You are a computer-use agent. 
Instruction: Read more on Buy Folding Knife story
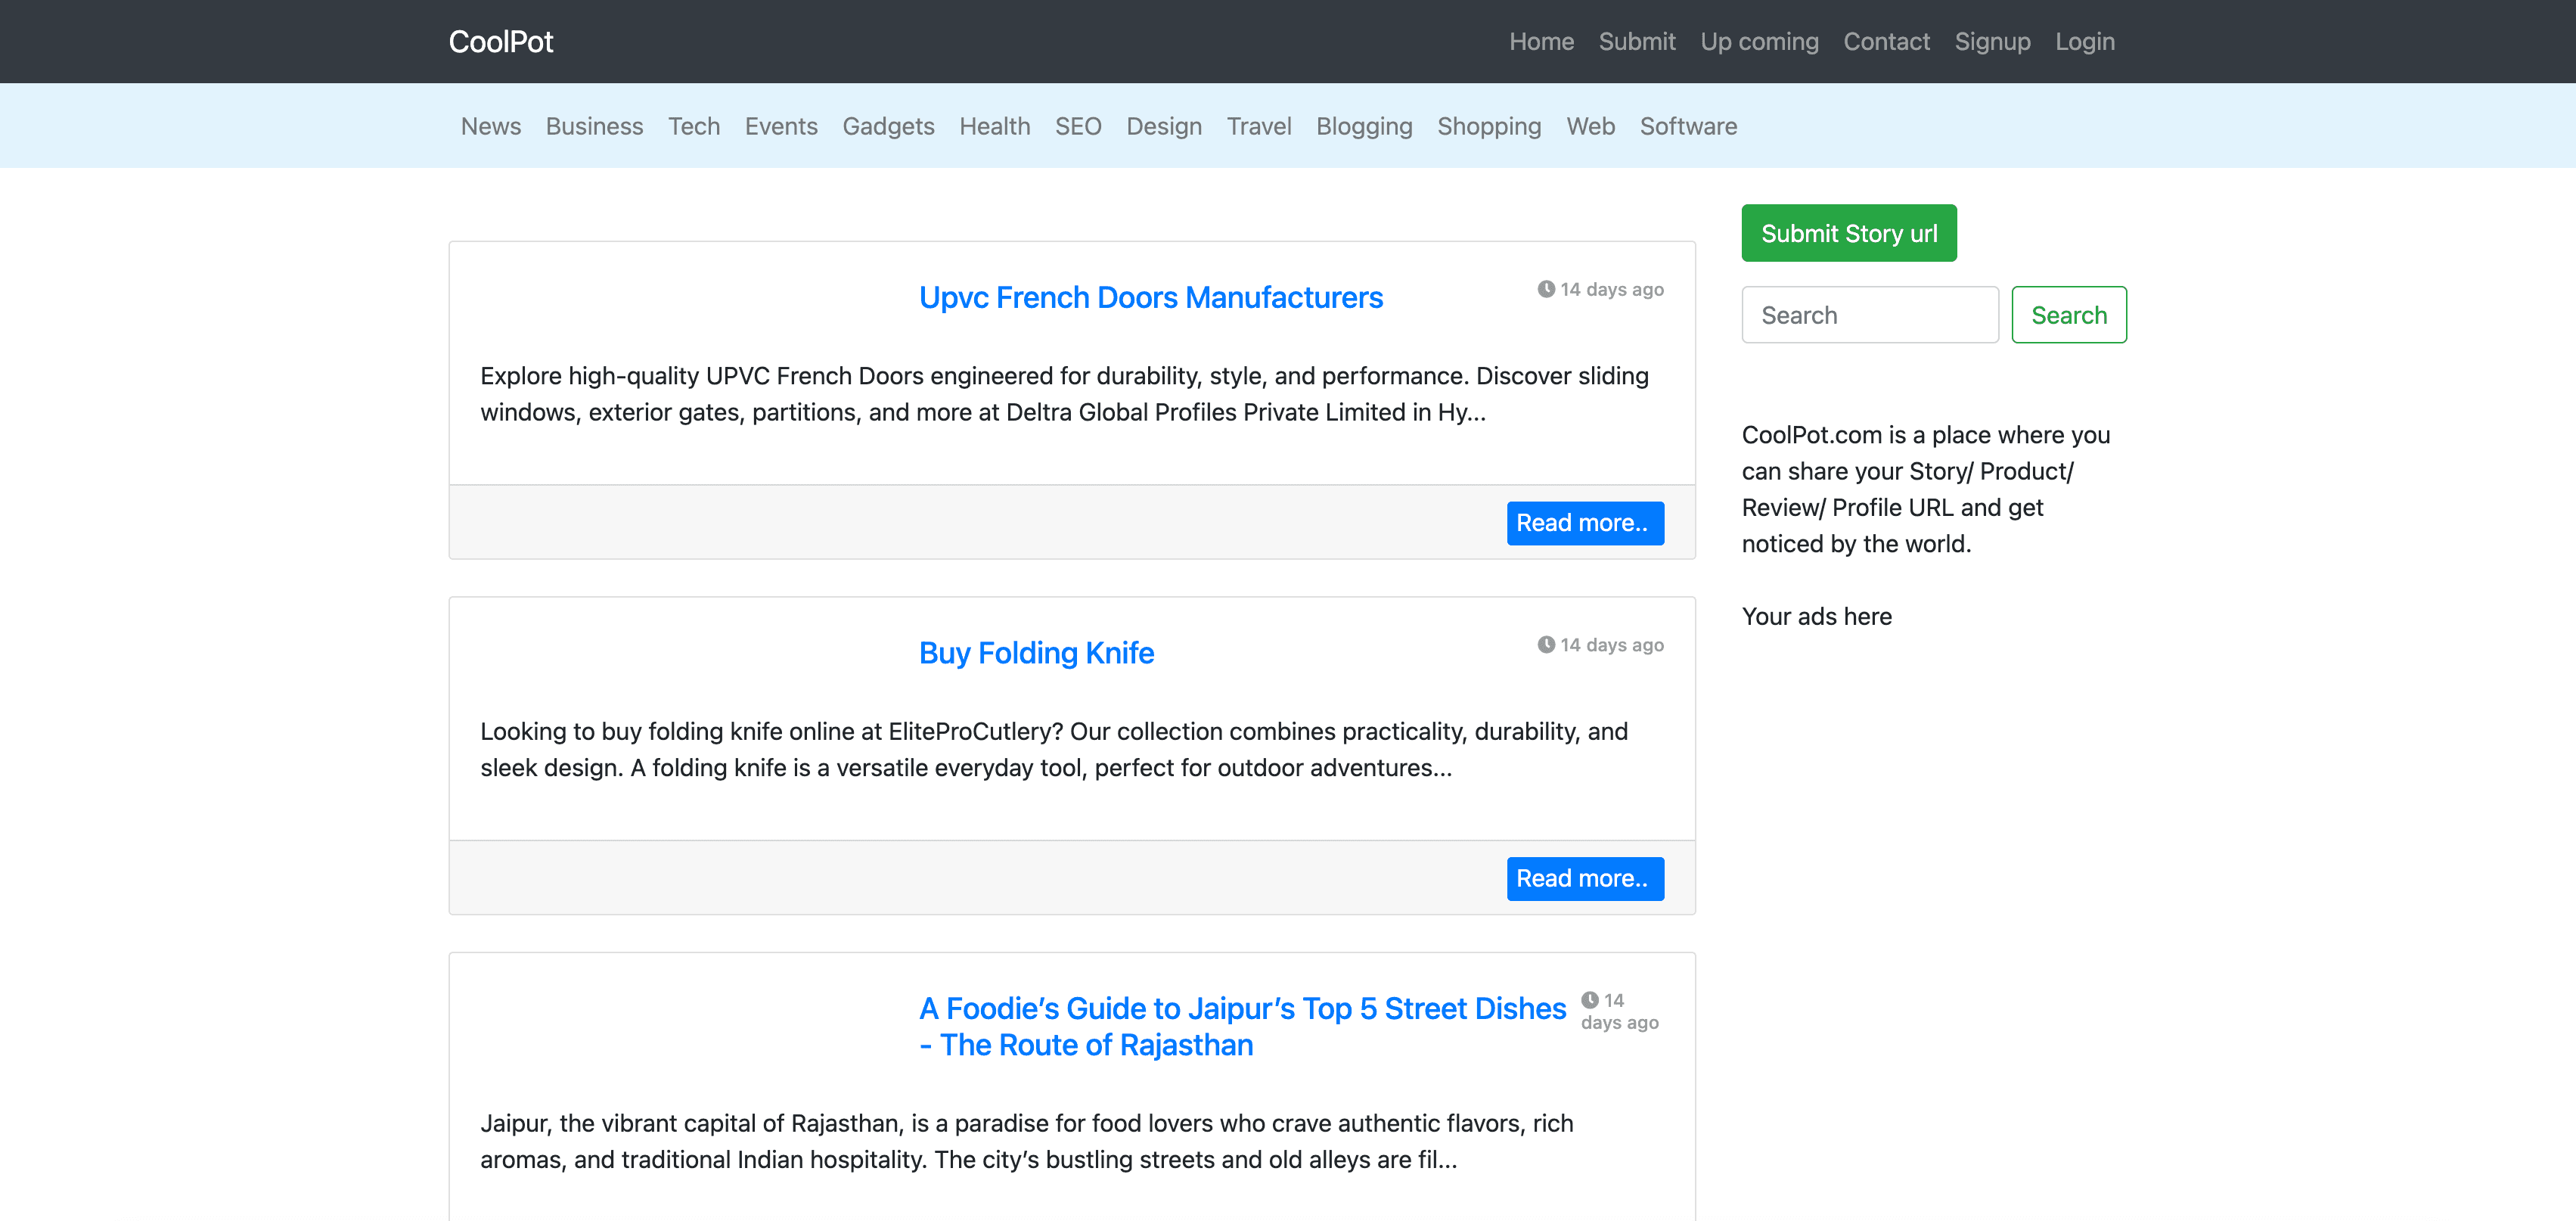(x=1585, y=879)
